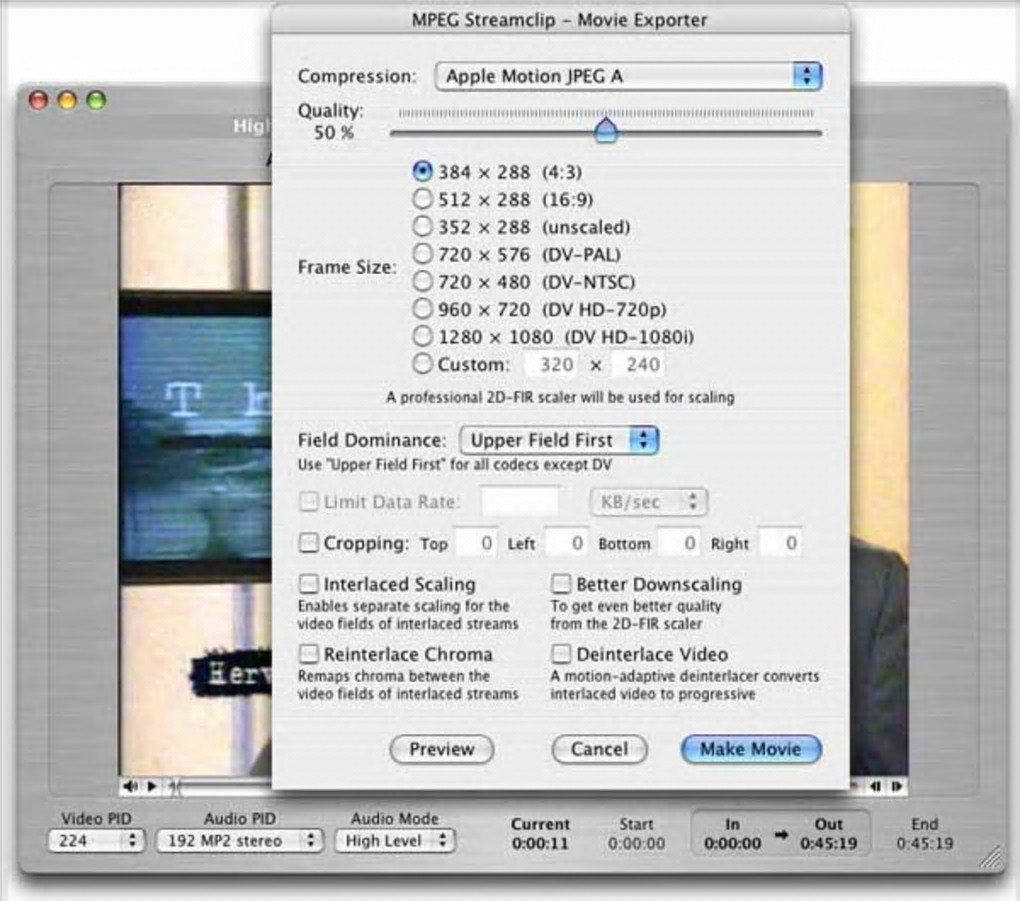Viewport: 1020px width, 901px height.
Task: Open the Field Dominance dropdown
Action: [559, 440]
